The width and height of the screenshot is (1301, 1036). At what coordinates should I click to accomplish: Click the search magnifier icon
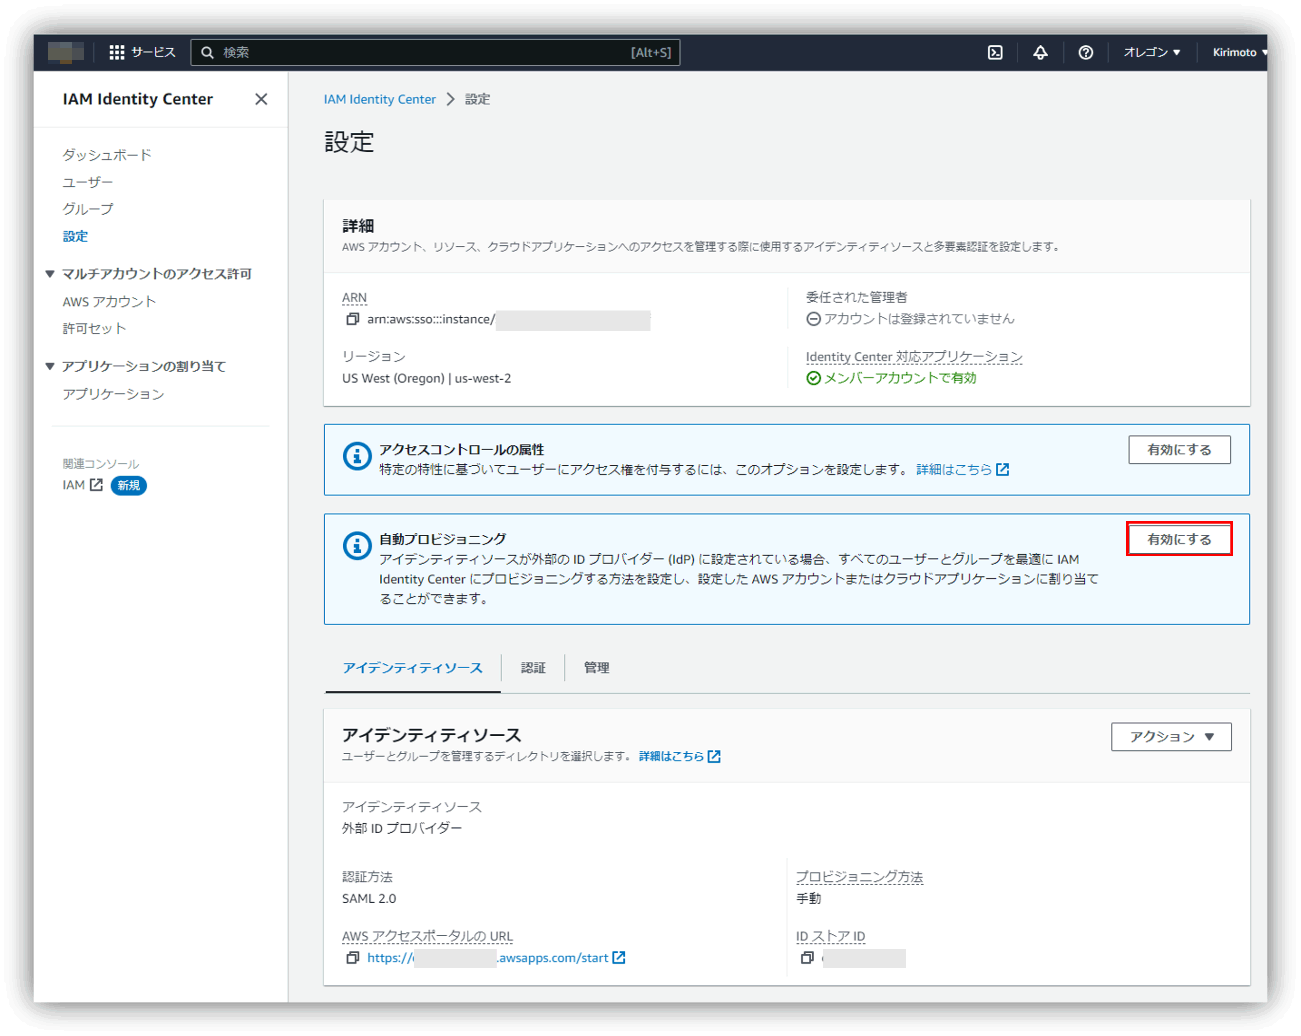pyautogui.click(x=207, y=52)
